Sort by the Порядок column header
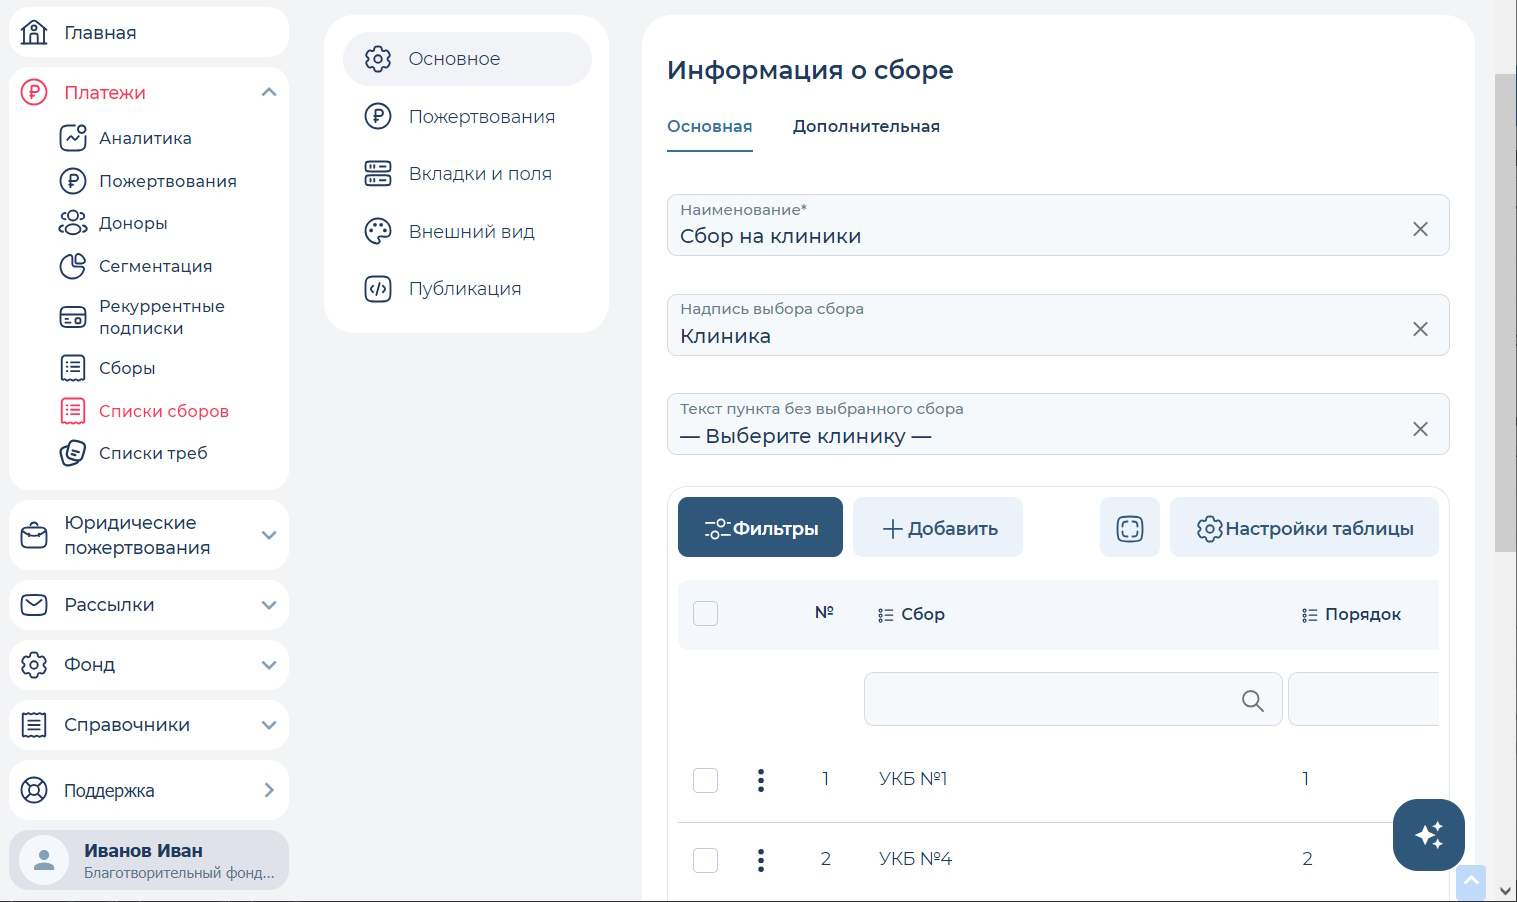 pyautogui.click(x=1351, y=614)
